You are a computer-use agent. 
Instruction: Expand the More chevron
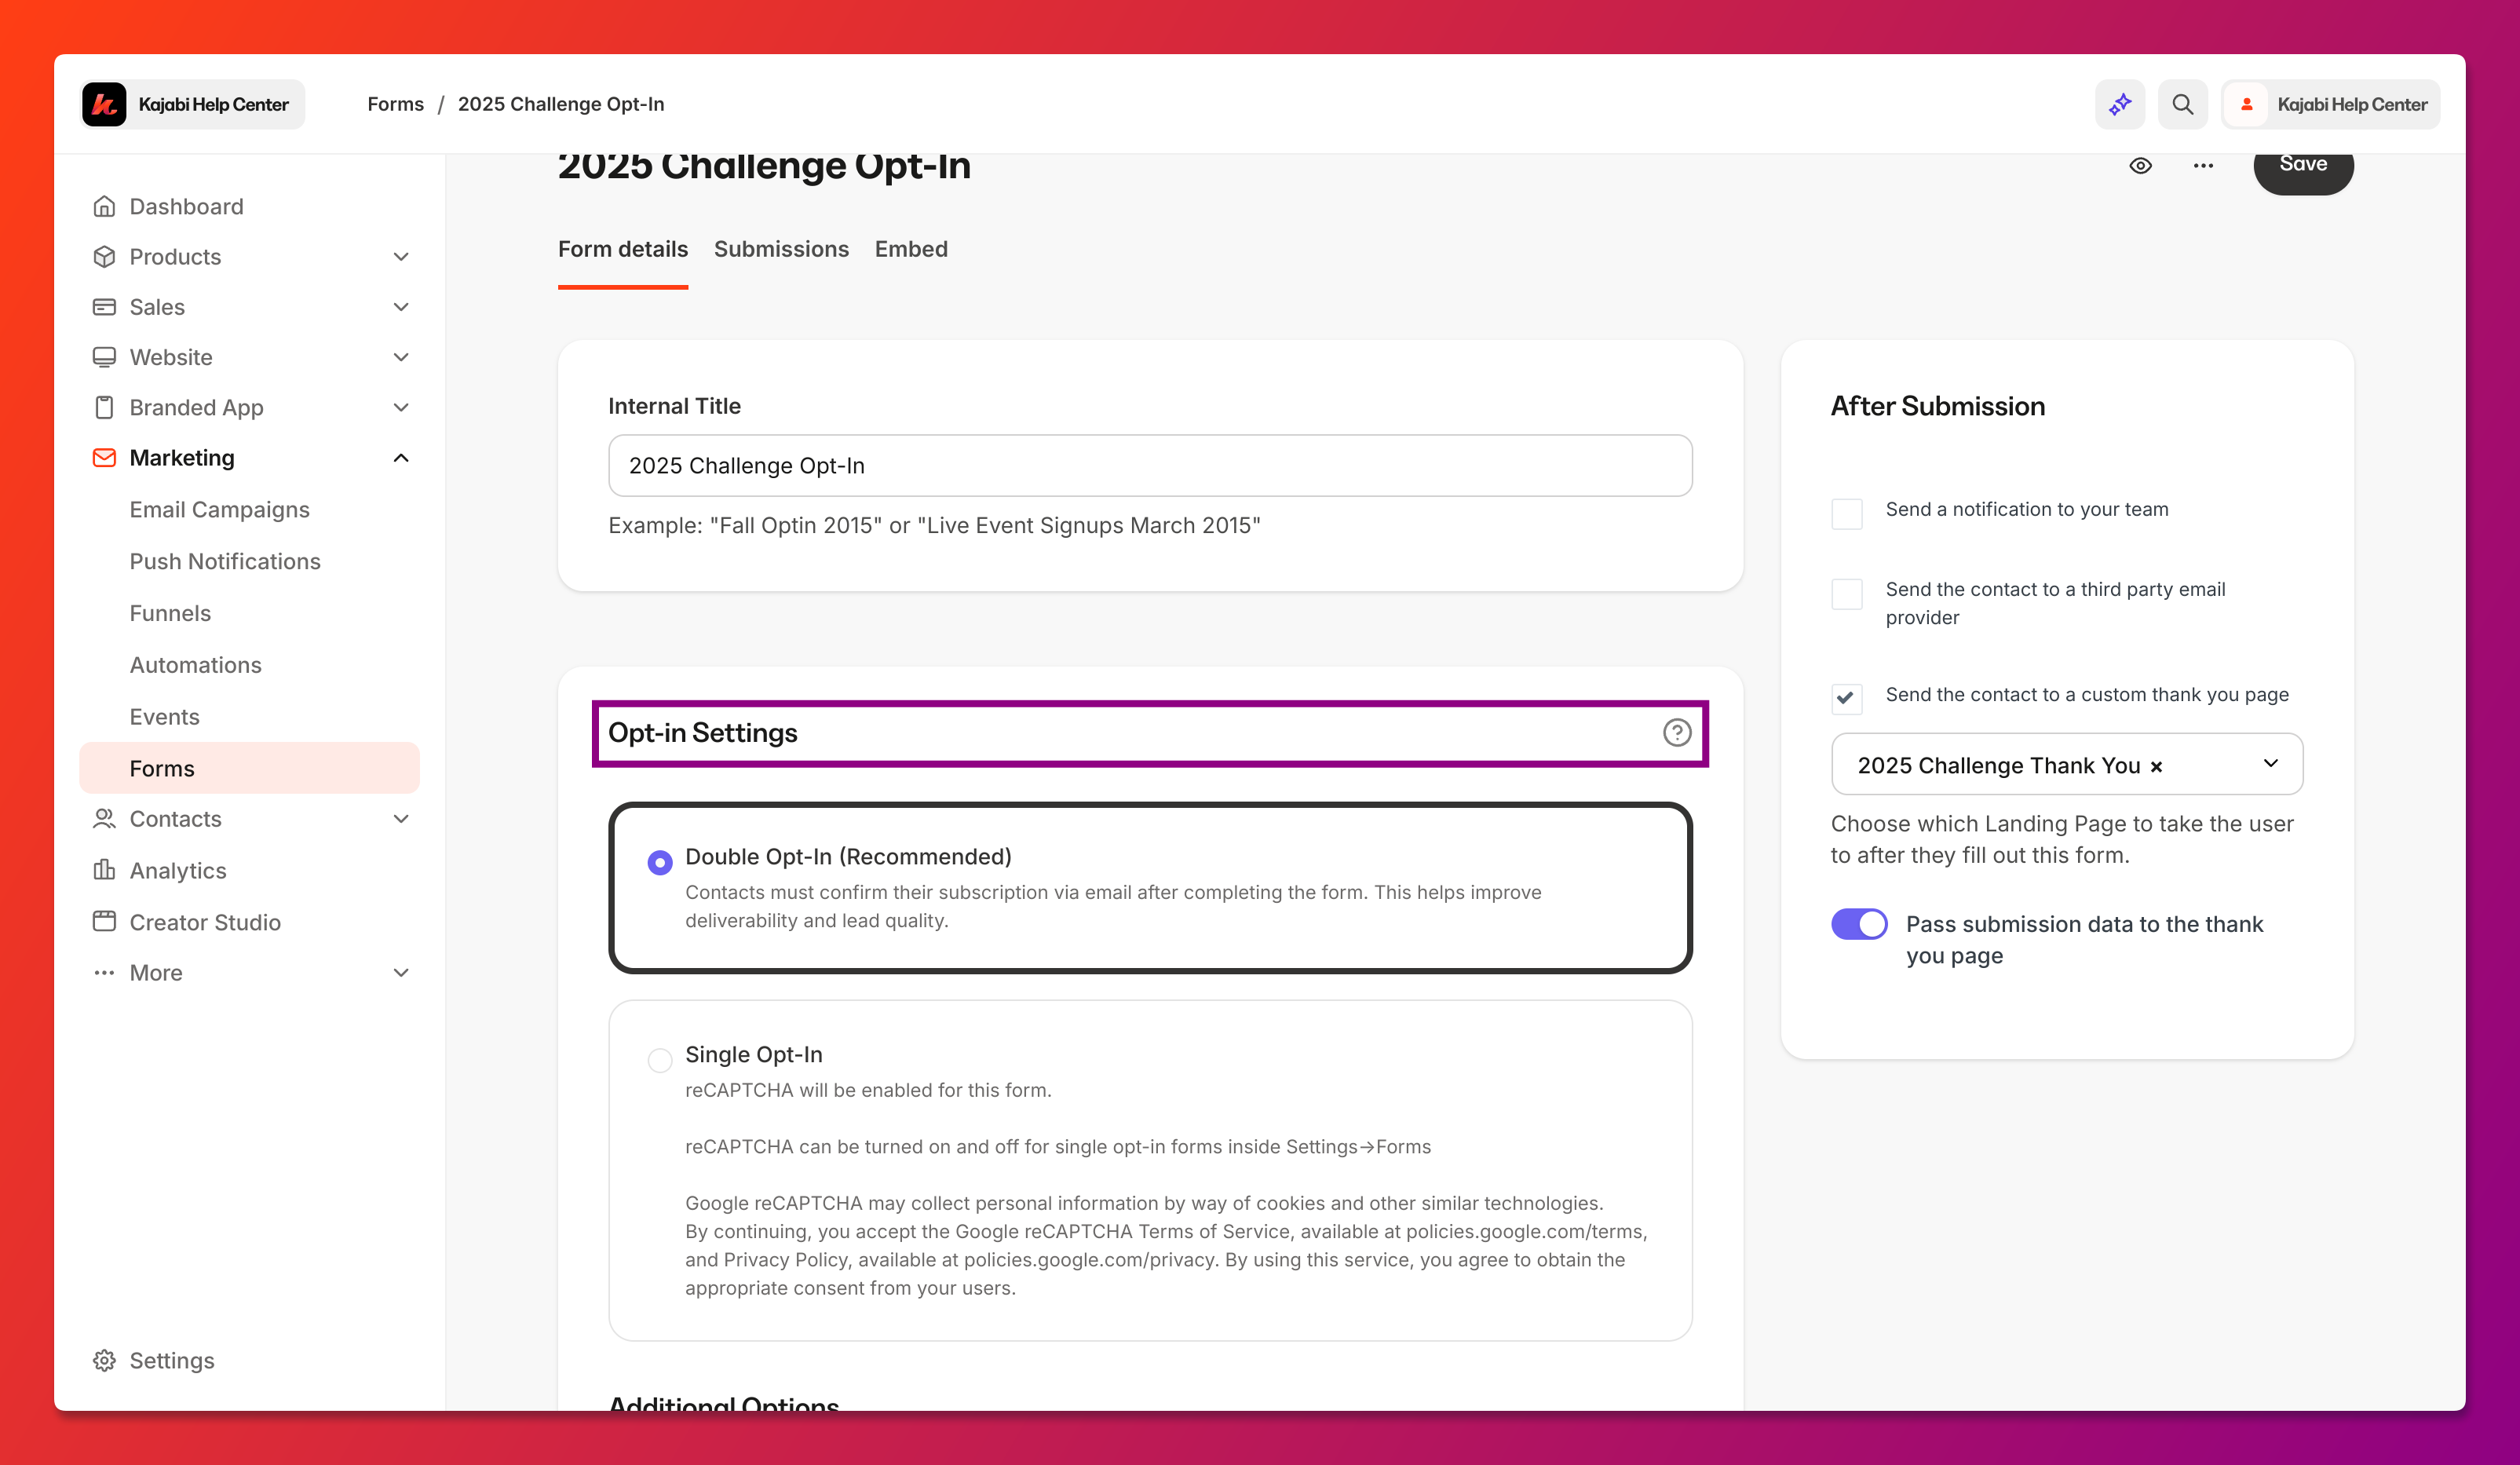pos(401,973)
